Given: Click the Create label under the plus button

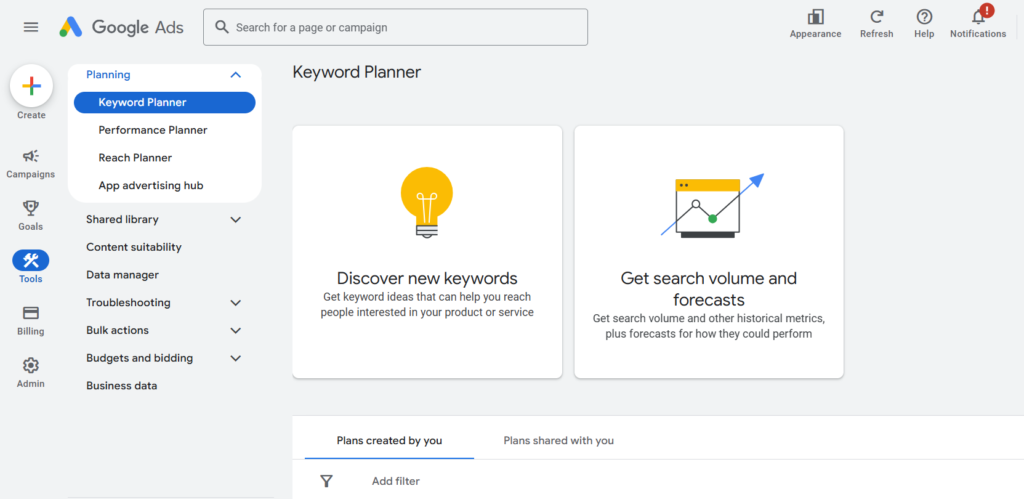Looking at the screenshot, I should click(x=31, y=116).
